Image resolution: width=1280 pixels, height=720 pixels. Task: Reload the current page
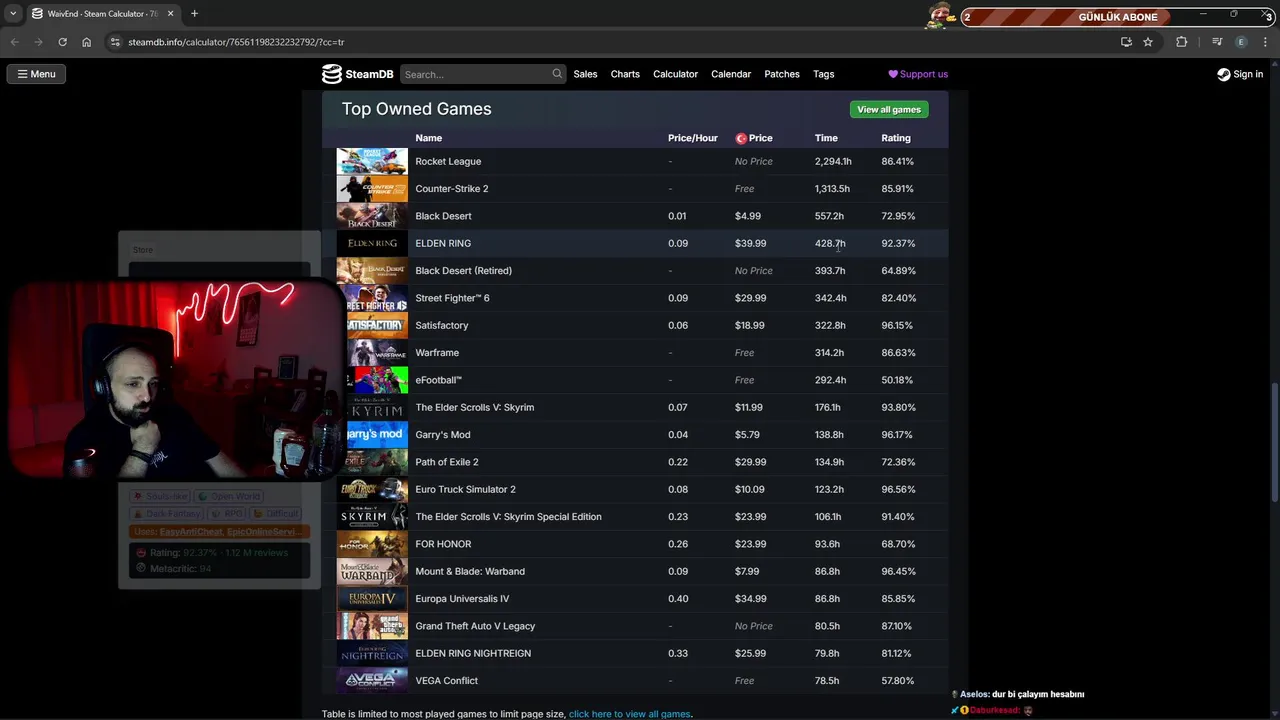click(62, 42)
